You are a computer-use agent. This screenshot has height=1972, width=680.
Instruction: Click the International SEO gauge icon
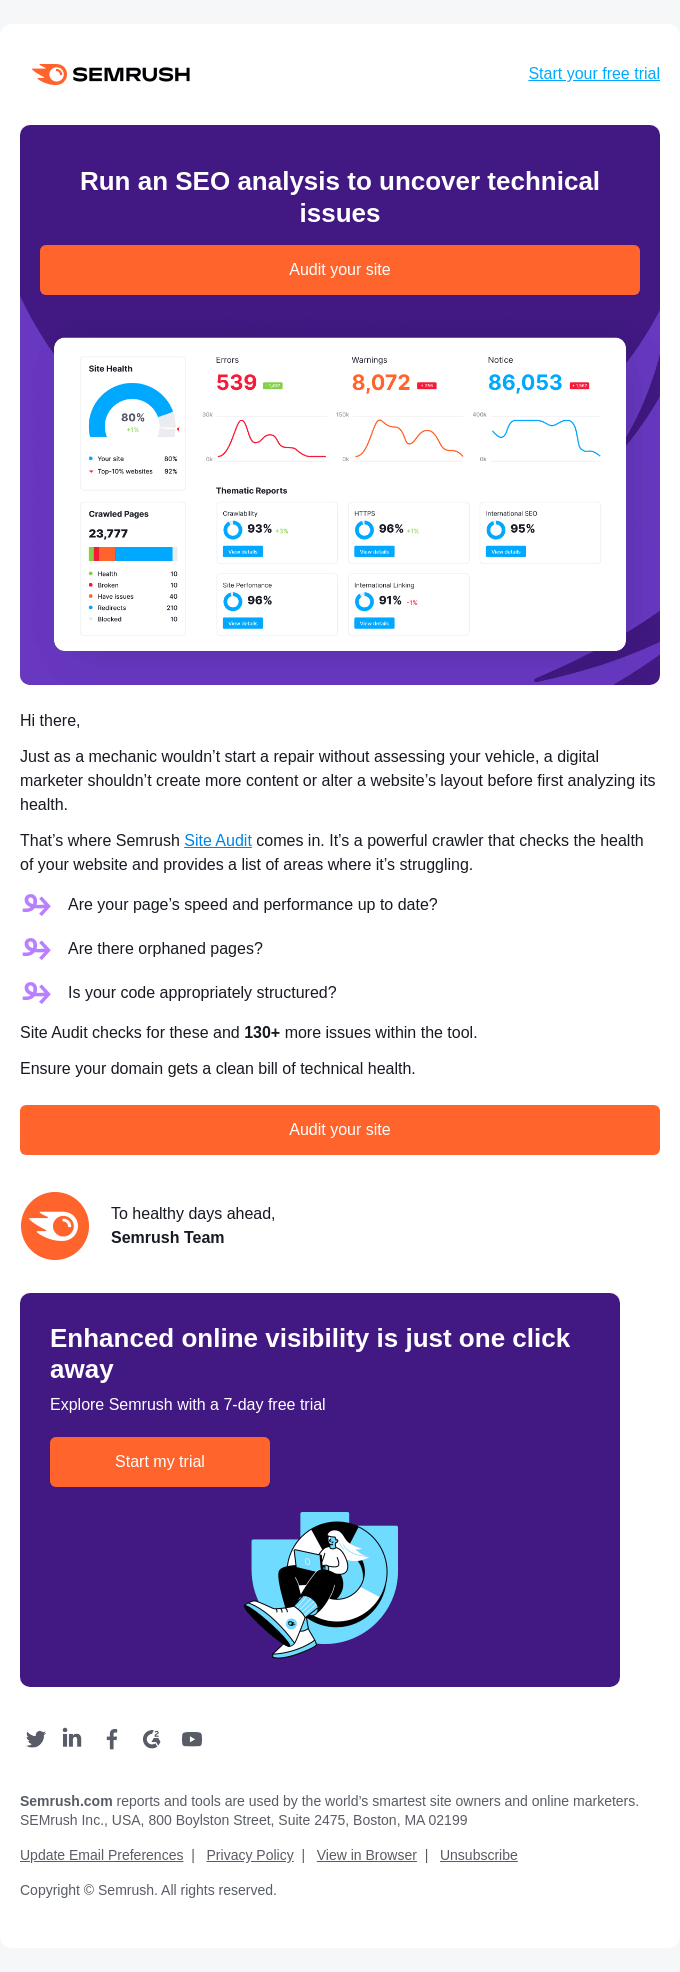[495, 529]
